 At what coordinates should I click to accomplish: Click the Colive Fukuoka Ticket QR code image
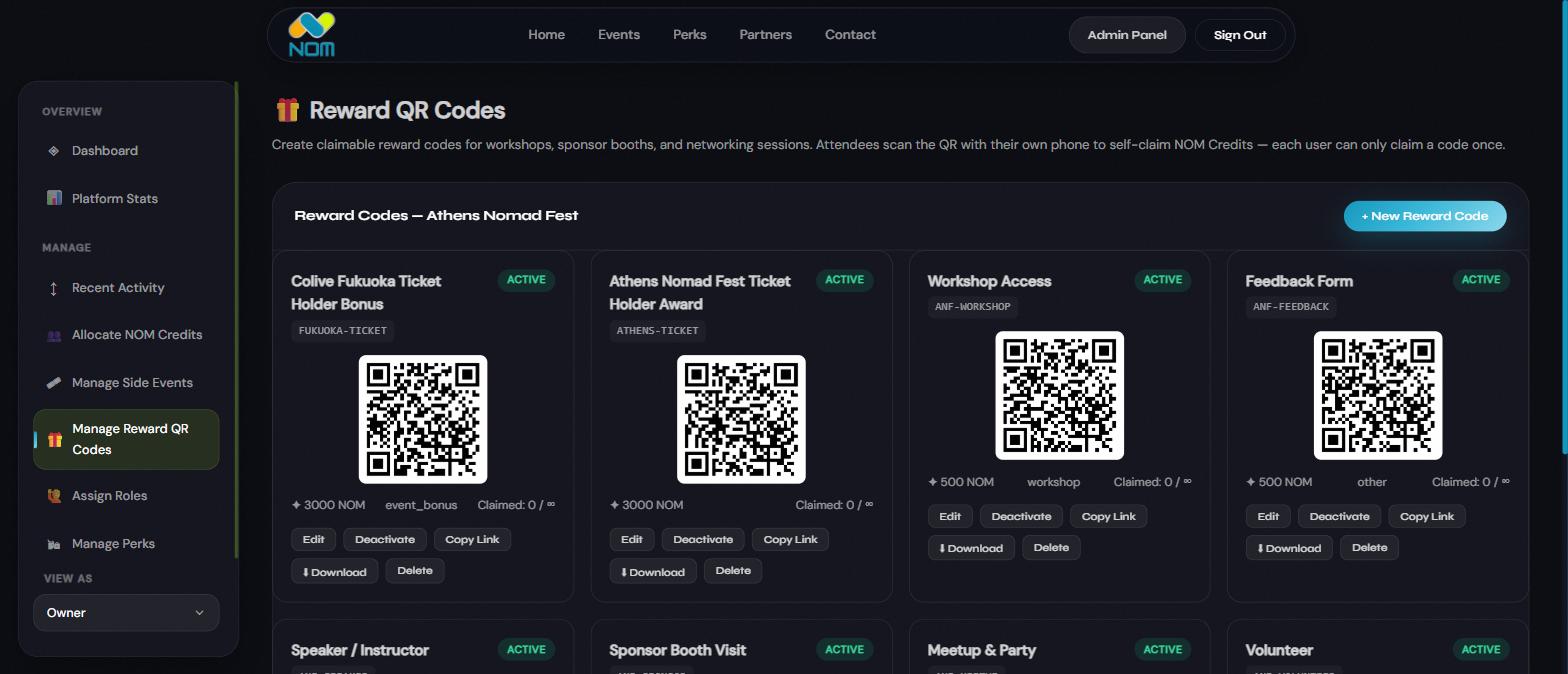click(423, 419)
